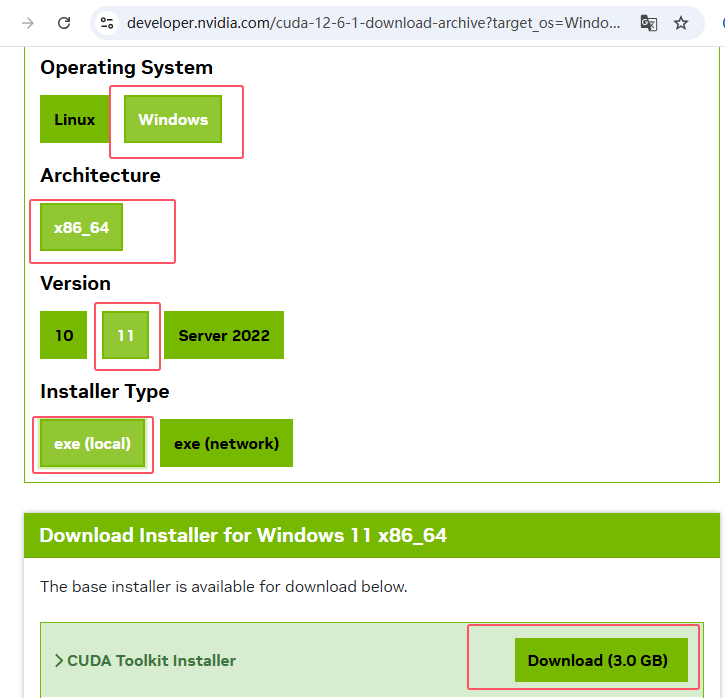Reload the page with refresh icon
The width and height of the screenshot is (725, 698).
coord(64,23)
